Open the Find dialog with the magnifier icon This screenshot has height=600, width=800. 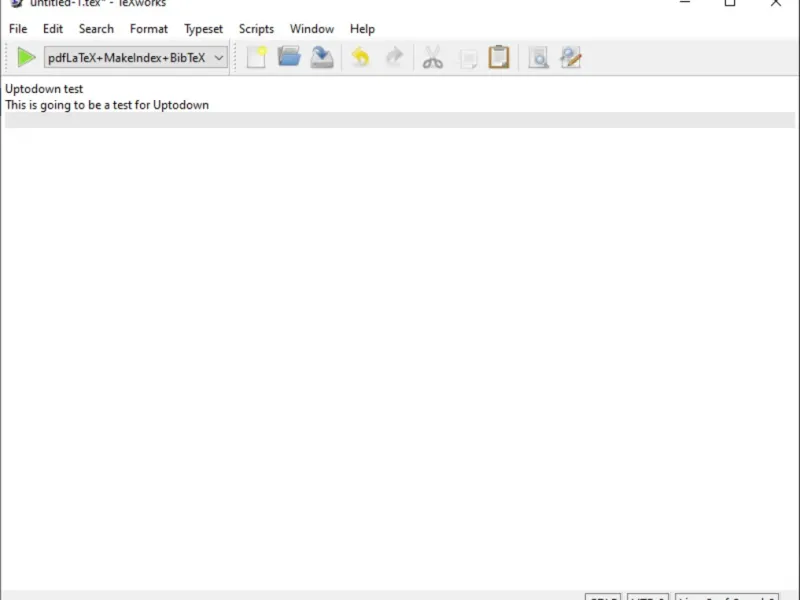pyautogui.click(x=538, y=58)
